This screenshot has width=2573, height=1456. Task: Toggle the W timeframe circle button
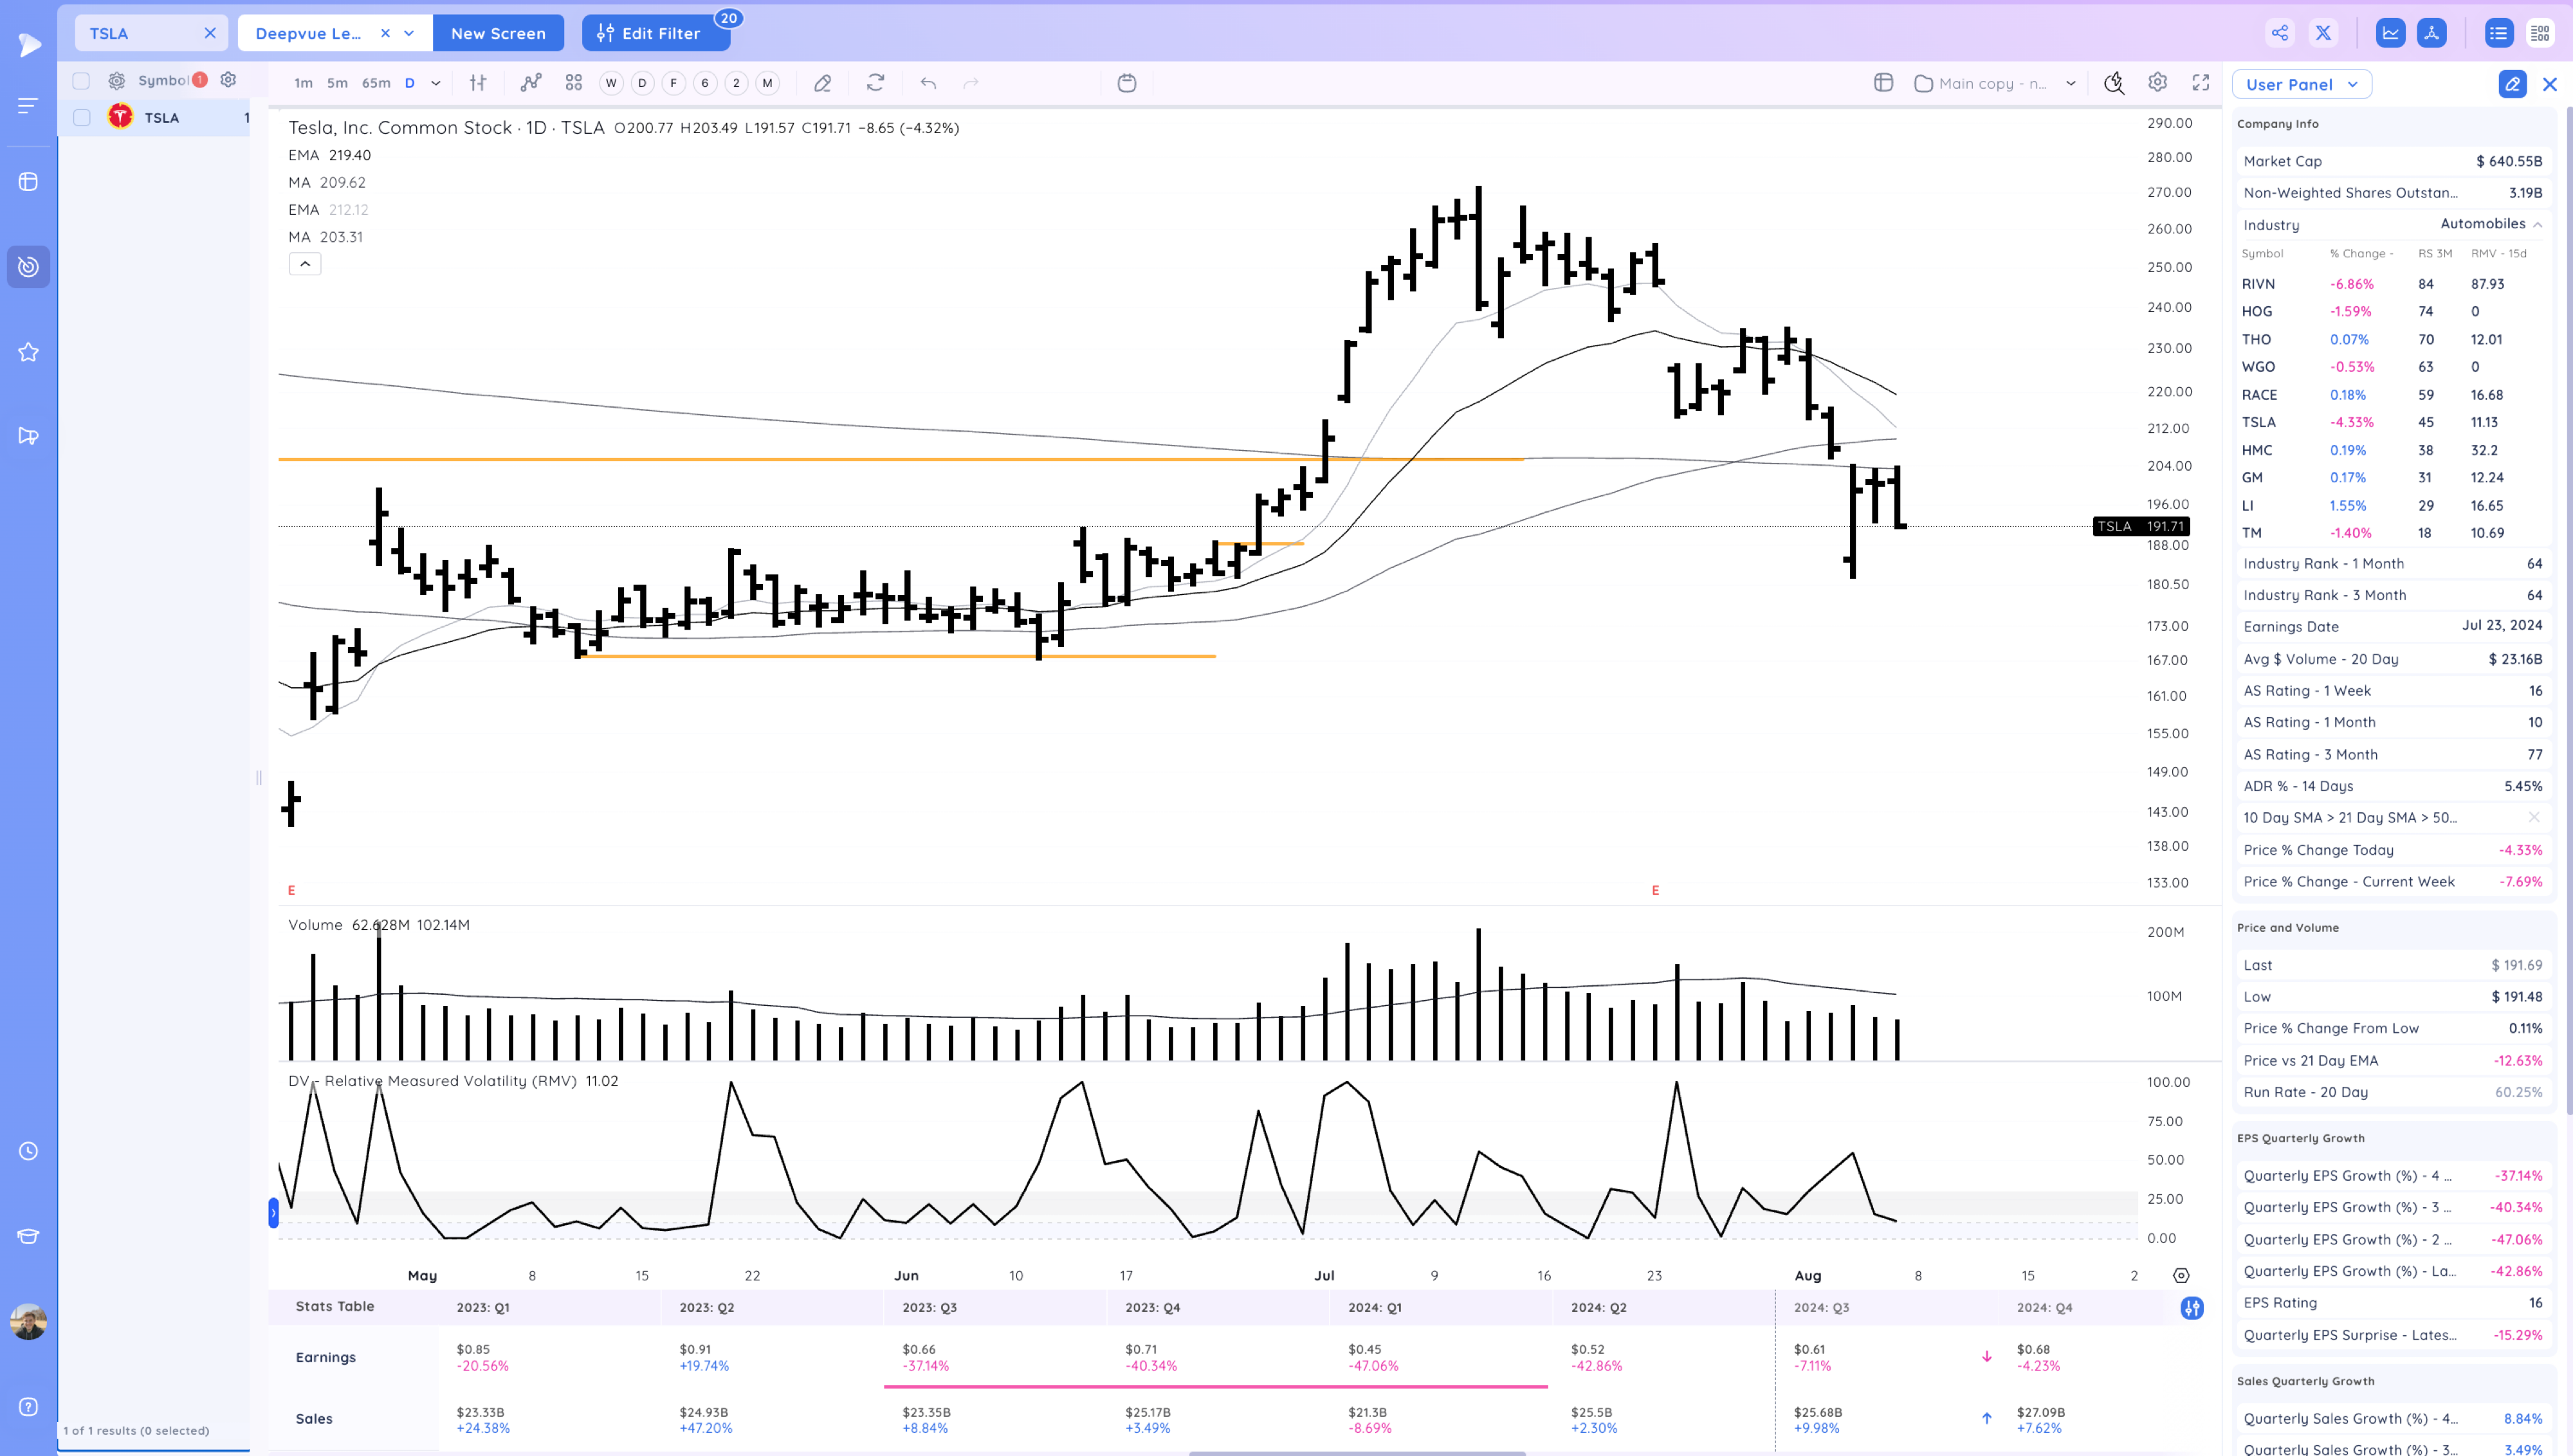click(x=611, y=83)
